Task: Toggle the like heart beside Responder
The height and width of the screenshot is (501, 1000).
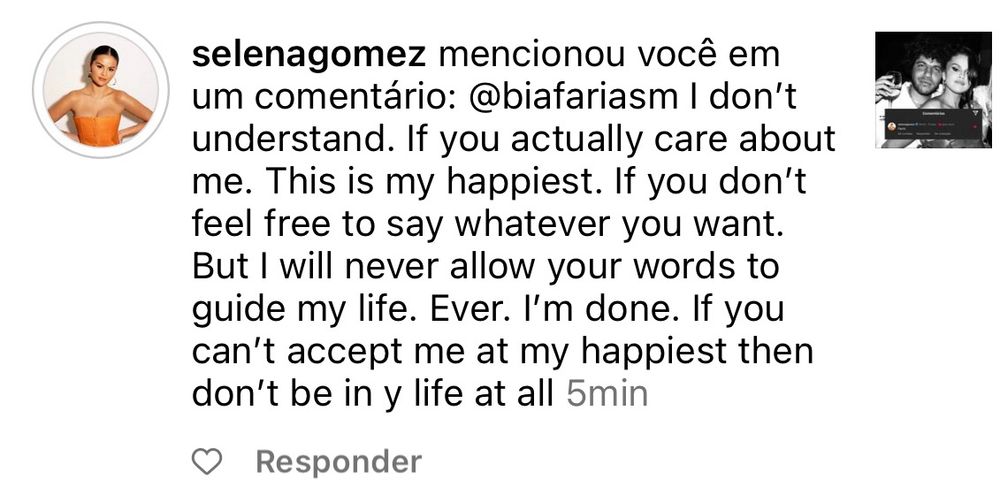Action: pos(207,461)
